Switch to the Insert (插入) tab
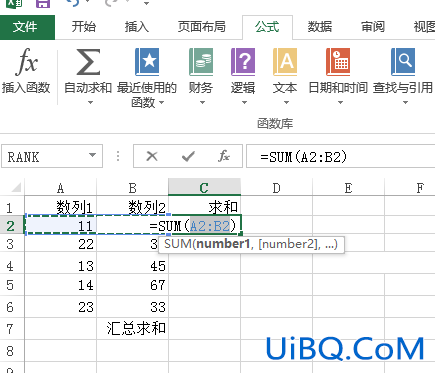Screen dimensions: 435x373 click(136, 27)
